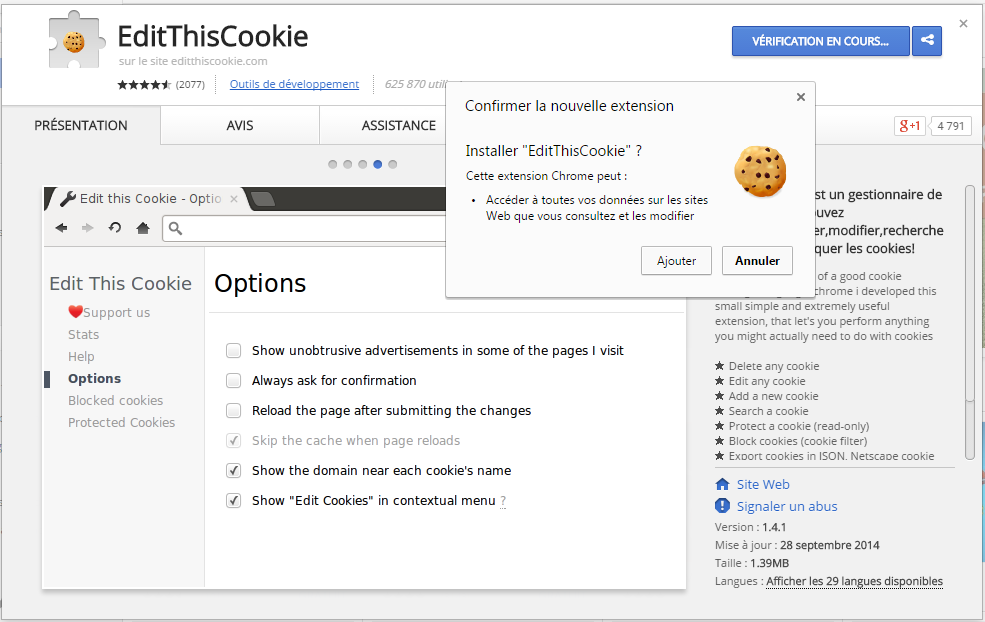Select Protected Cookies in the sidebar
The width and height of the screenshot is (985, 622).
pos(121,422)
